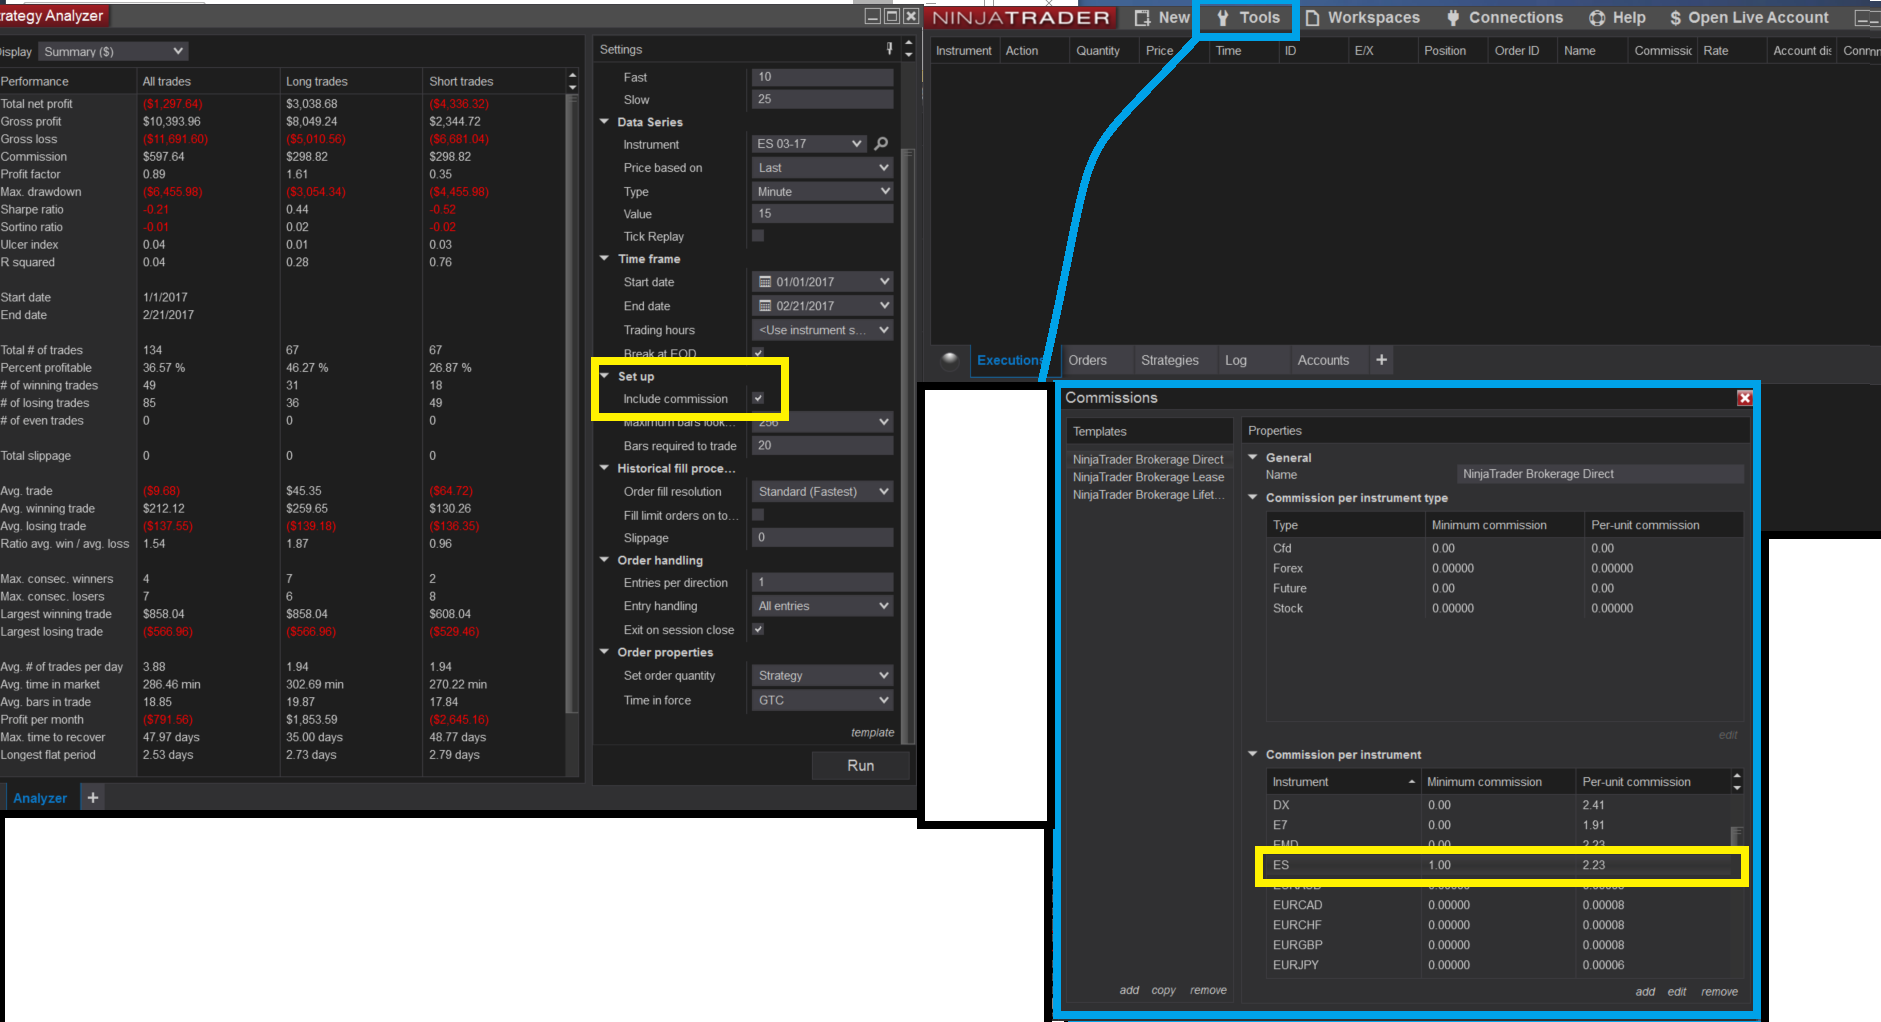Pin the Settings panel with the pin icon
Screen dimensions: 1881x1022
point(889,49)
